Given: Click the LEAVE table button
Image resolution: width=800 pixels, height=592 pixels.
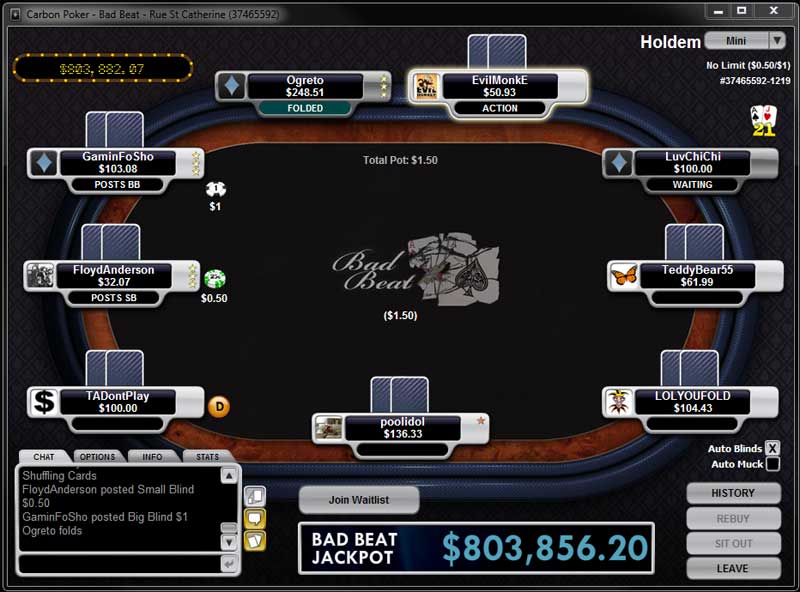Looking at the screenshot, I should tap(733, 568).
